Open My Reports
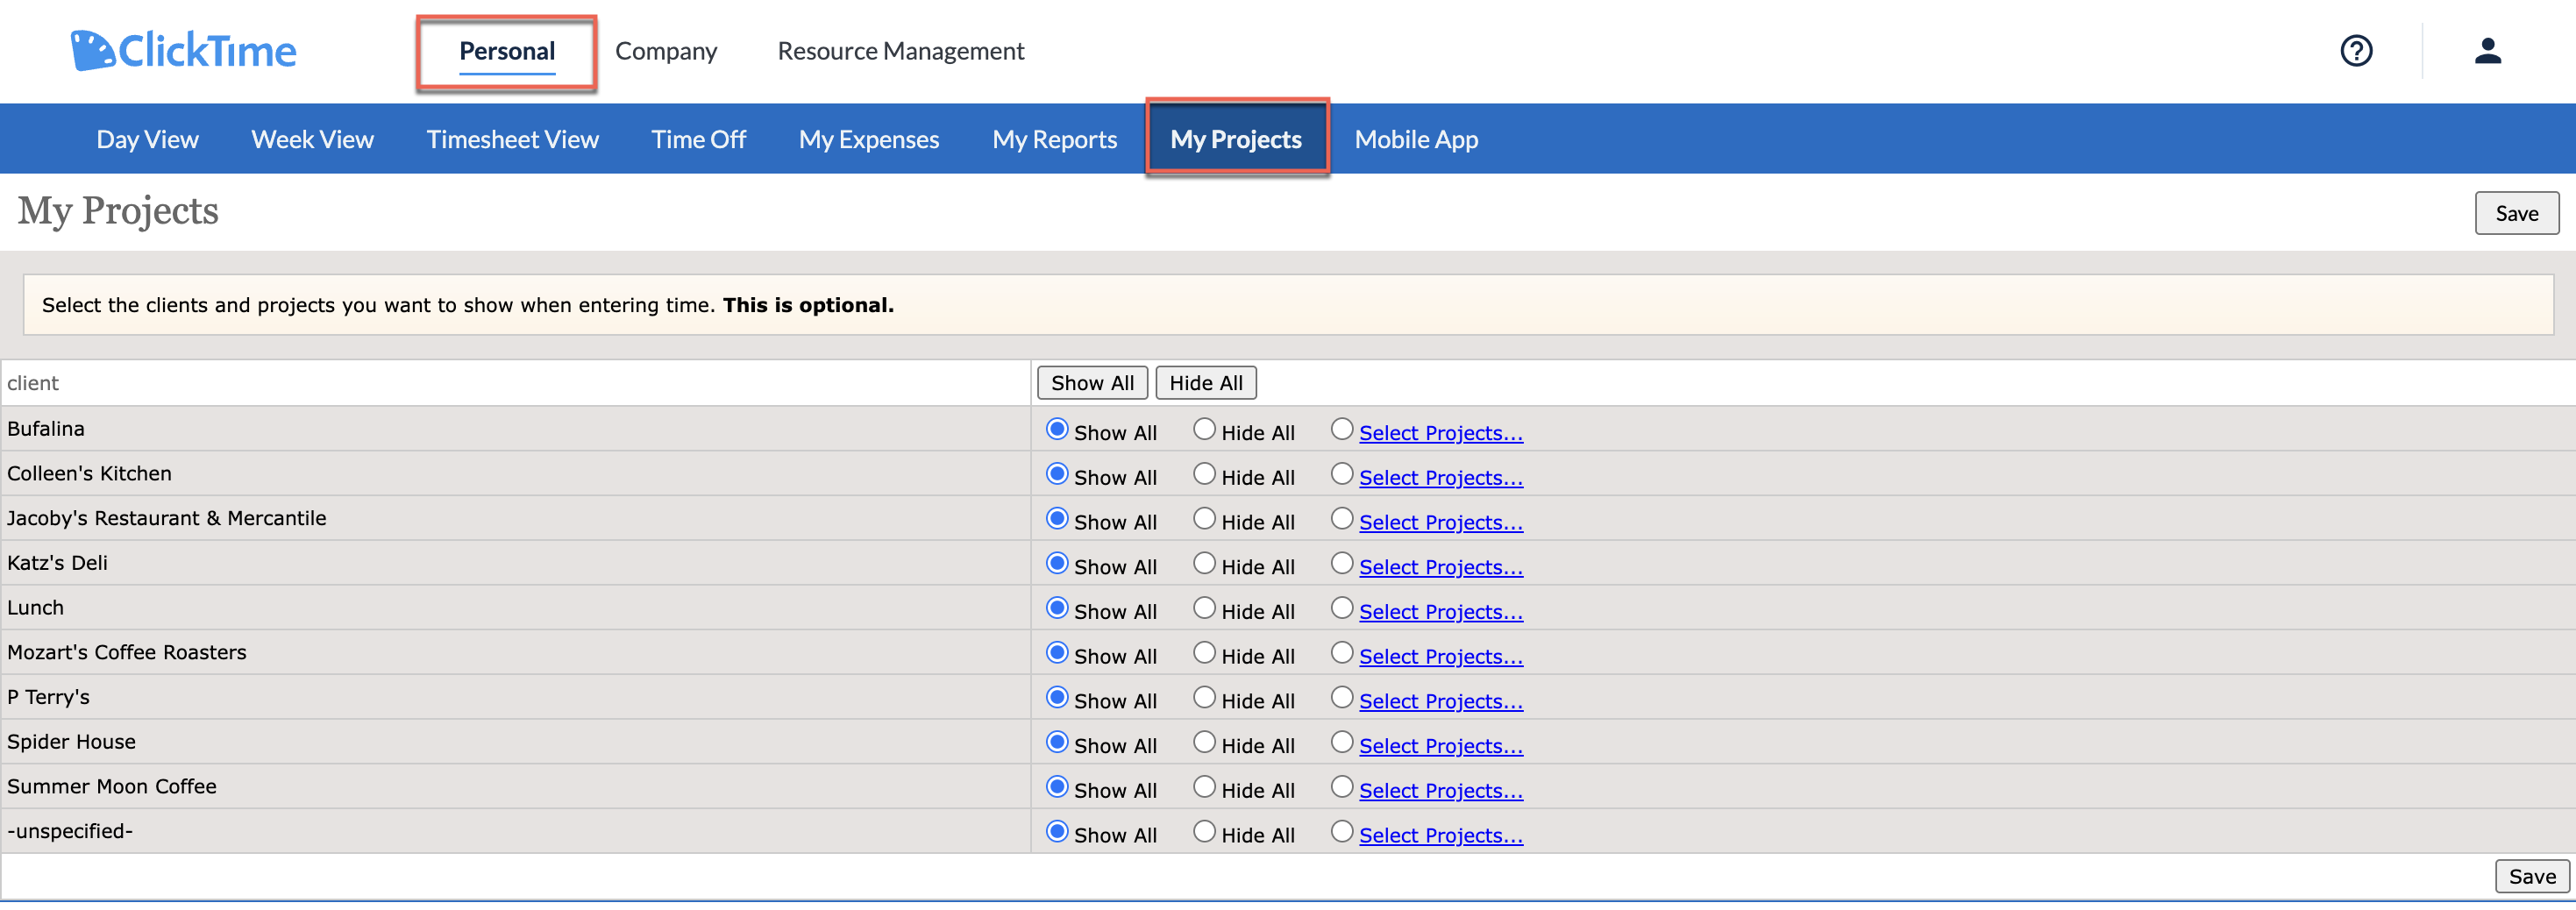The height and width of the screenshot is (910, 2576). point(1055,139)
